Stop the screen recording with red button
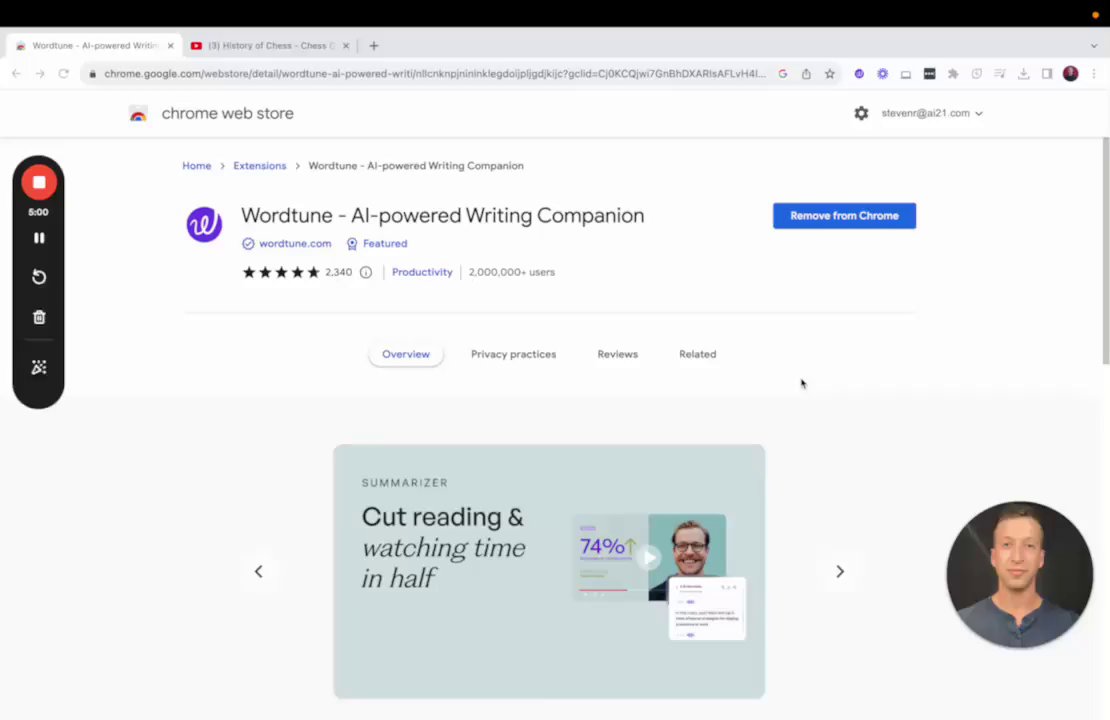 39,183
